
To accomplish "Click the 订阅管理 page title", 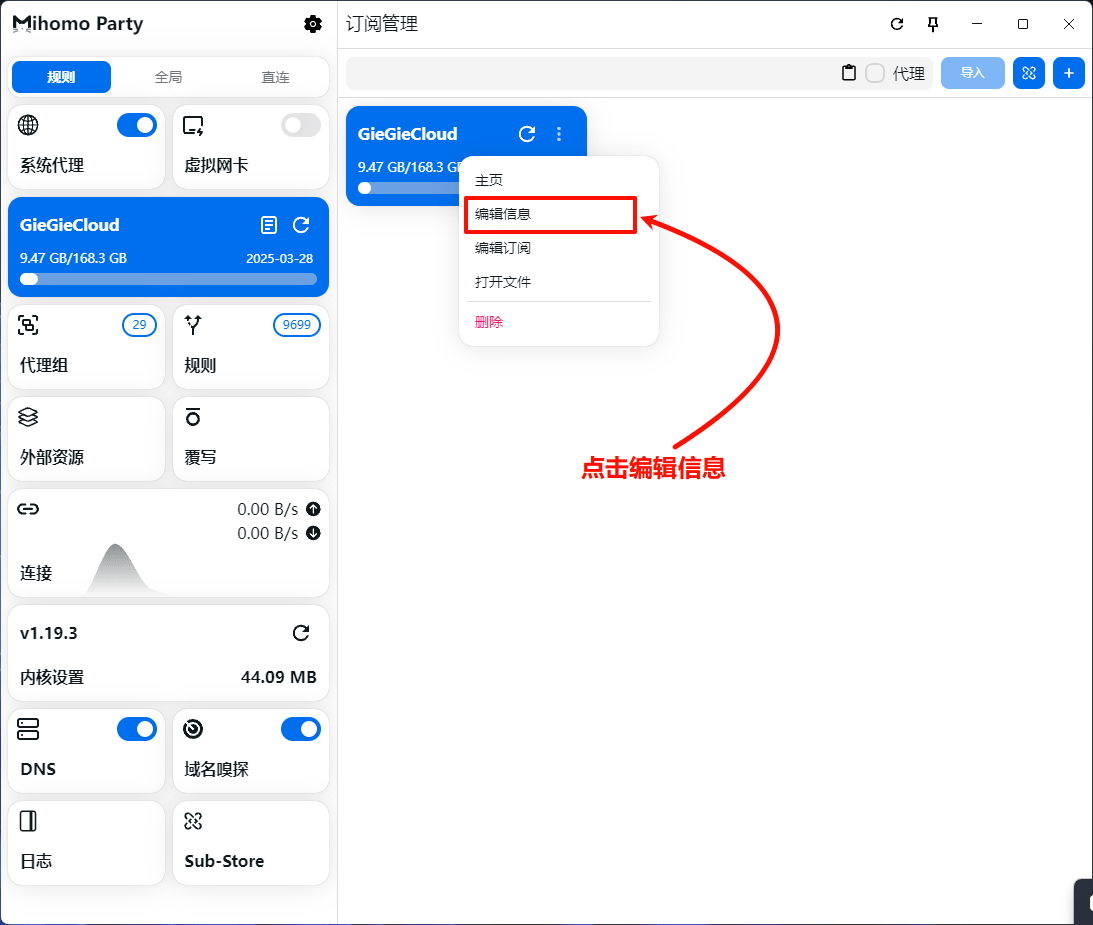I will pos(382,24).
